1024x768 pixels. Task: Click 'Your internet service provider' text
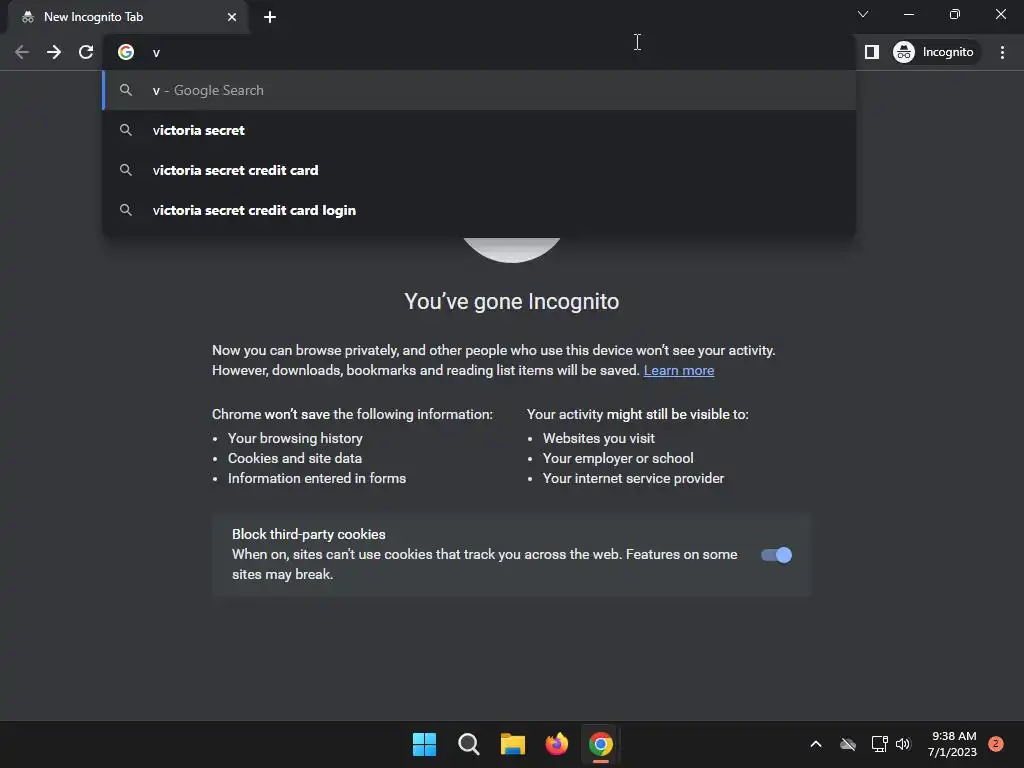click(x=633, y=479)
